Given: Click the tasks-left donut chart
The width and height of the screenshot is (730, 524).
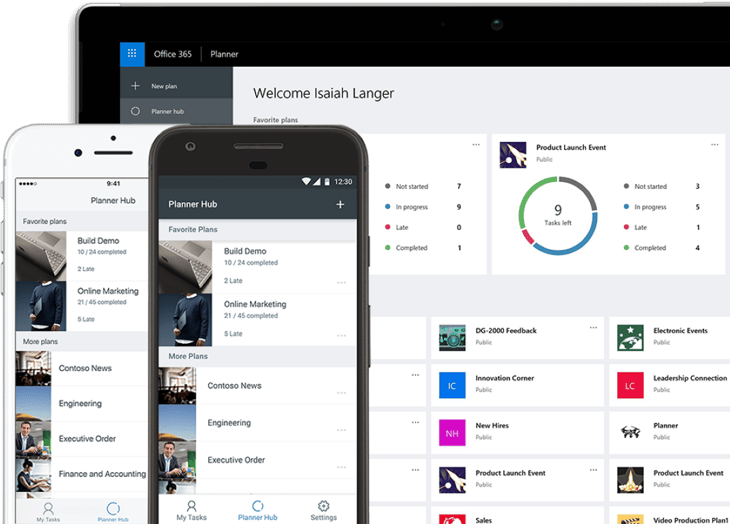Looking at the screenshot, I should (558, 215).
